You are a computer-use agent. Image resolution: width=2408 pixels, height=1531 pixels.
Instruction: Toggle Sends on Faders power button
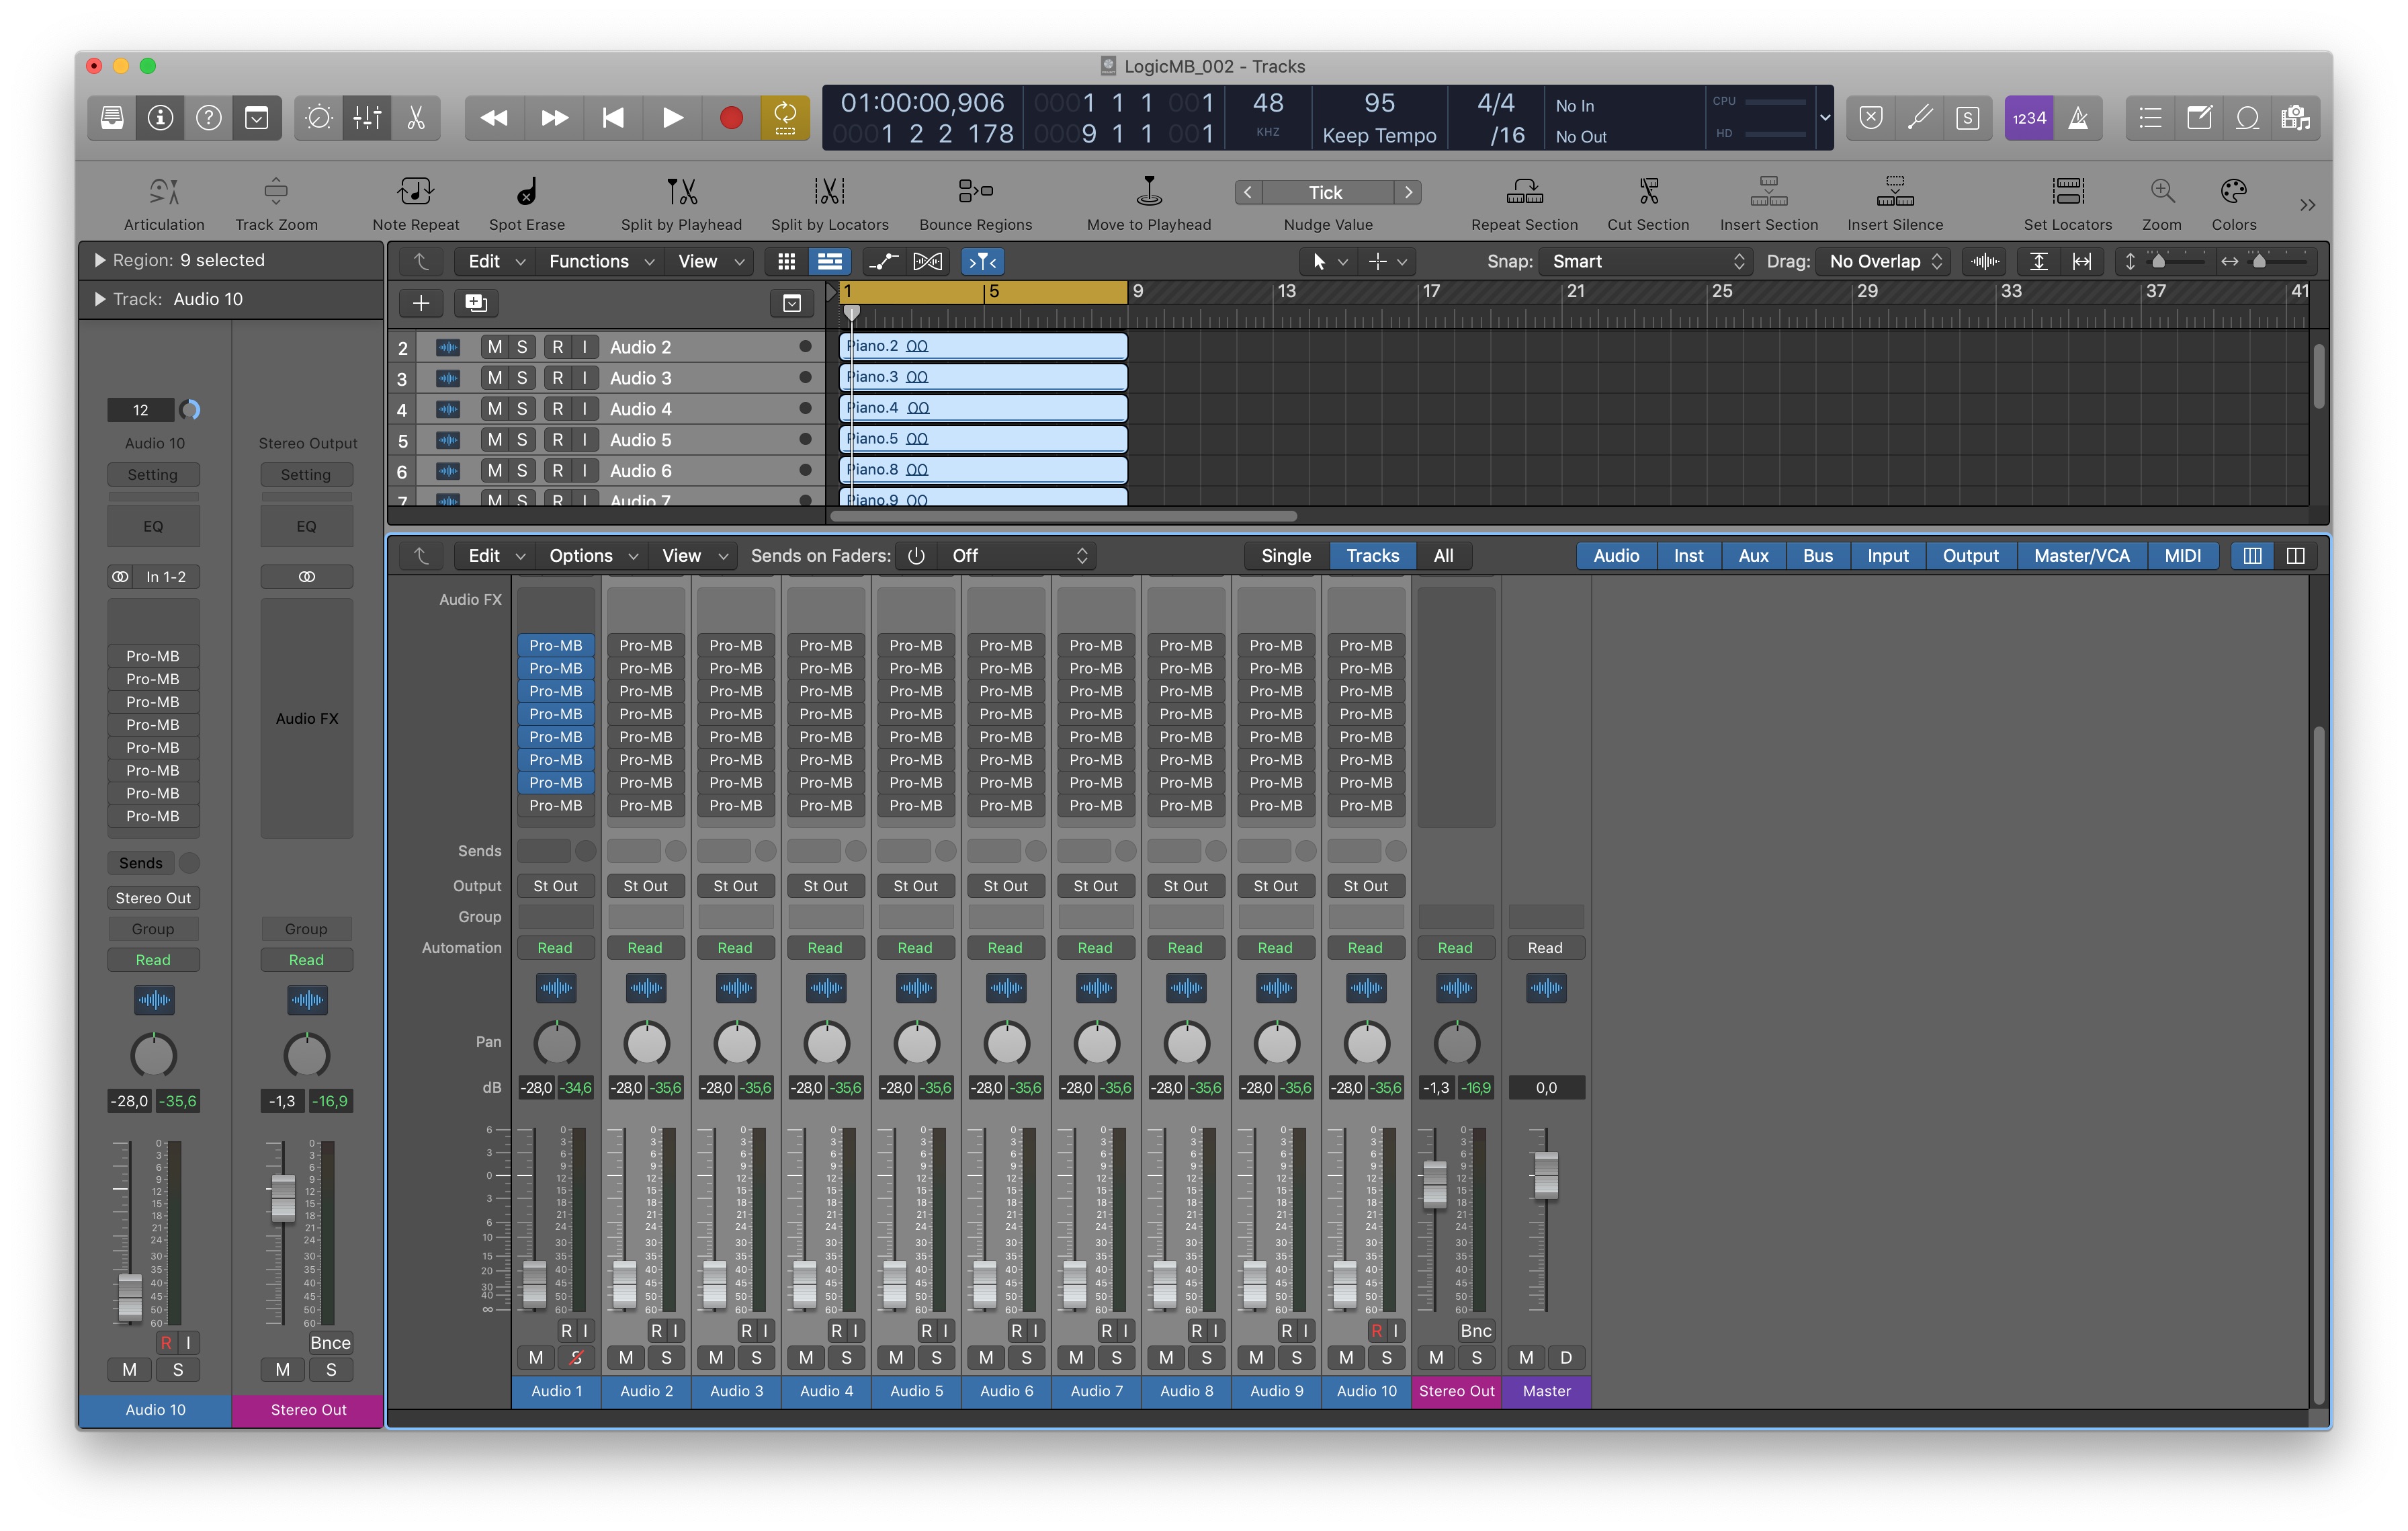(916, 556)
